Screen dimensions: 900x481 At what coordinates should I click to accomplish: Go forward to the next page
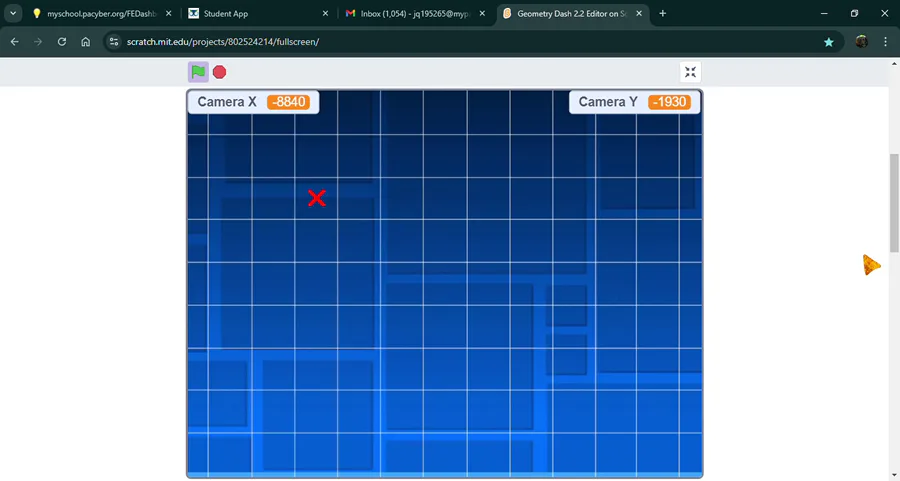point(38,41)
